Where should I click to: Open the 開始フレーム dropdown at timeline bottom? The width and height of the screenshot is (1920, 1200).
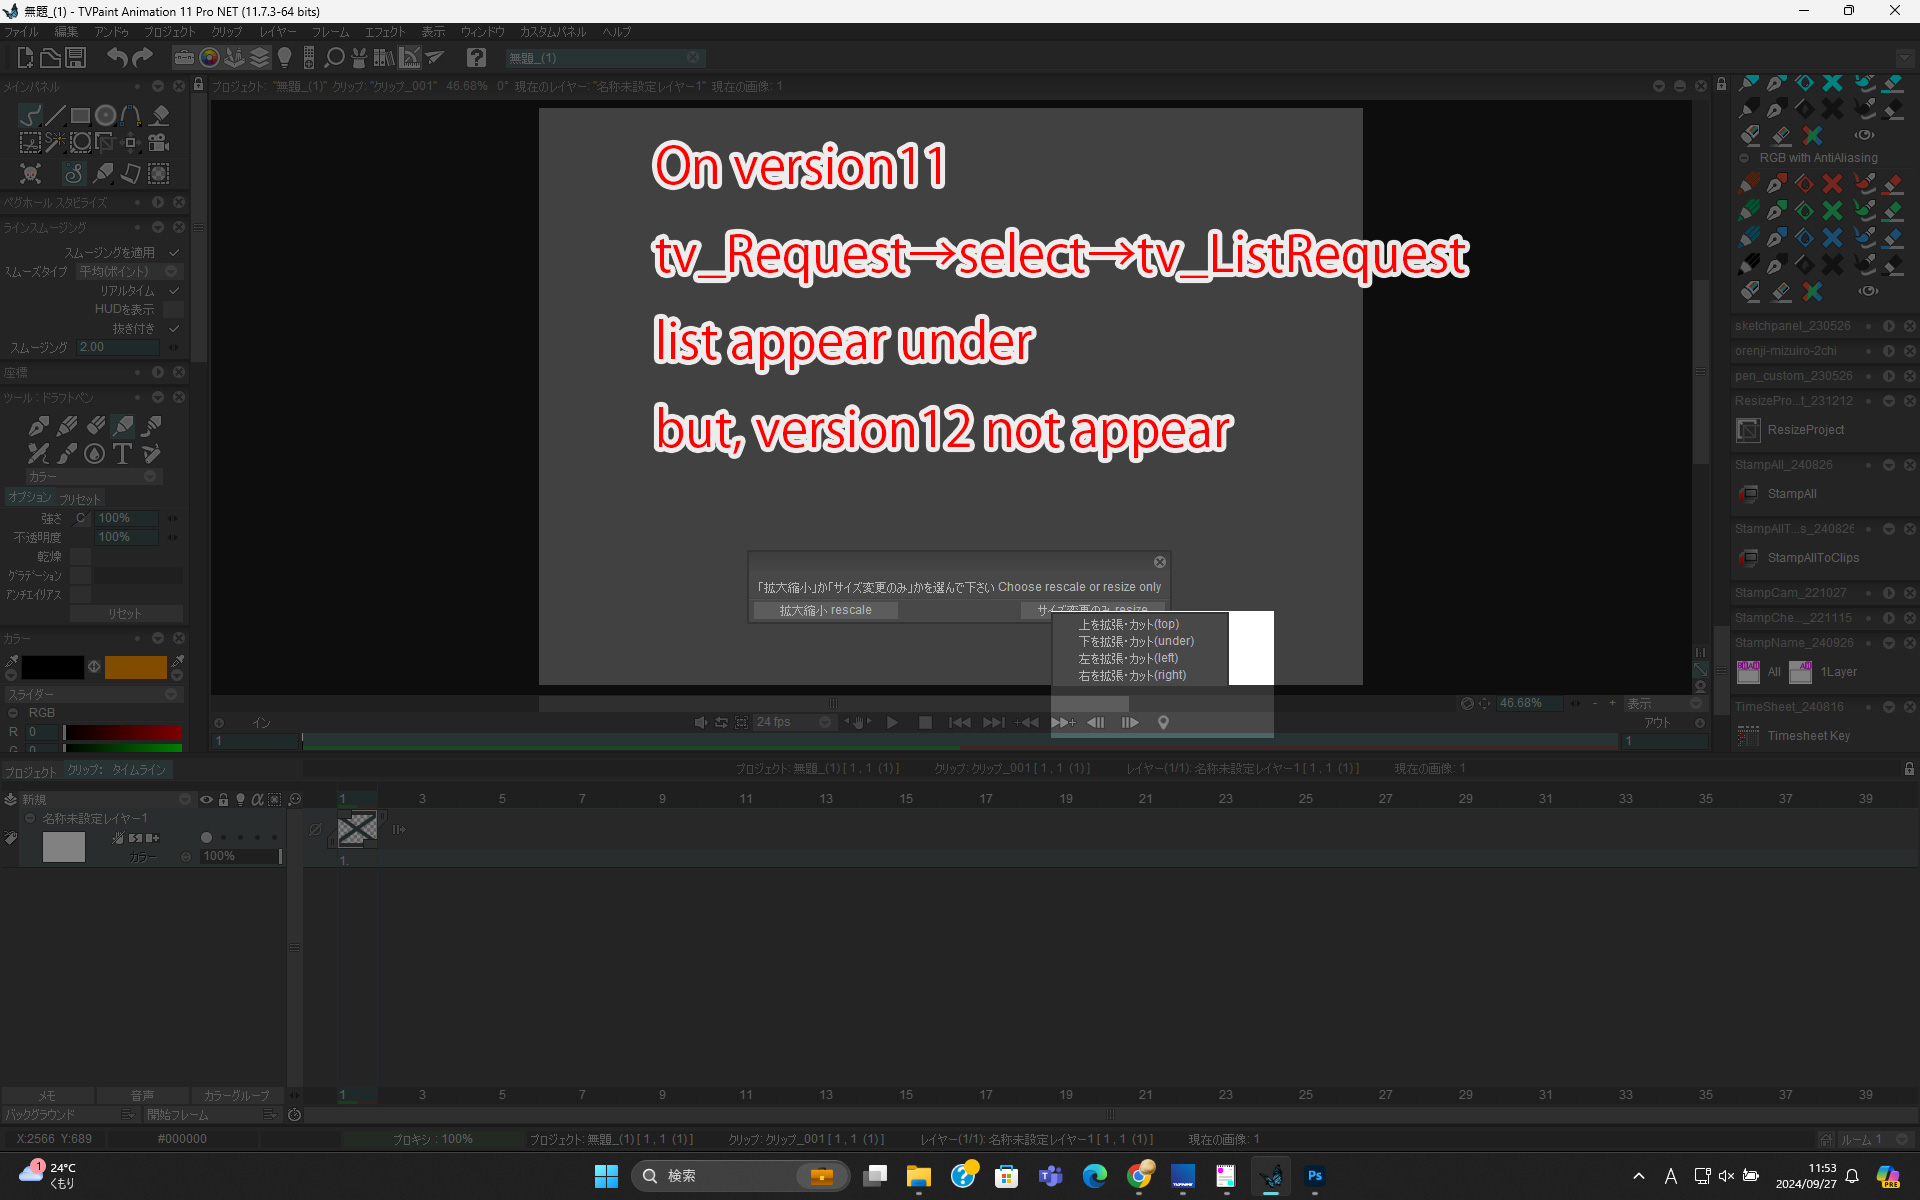coord(211,1115)
